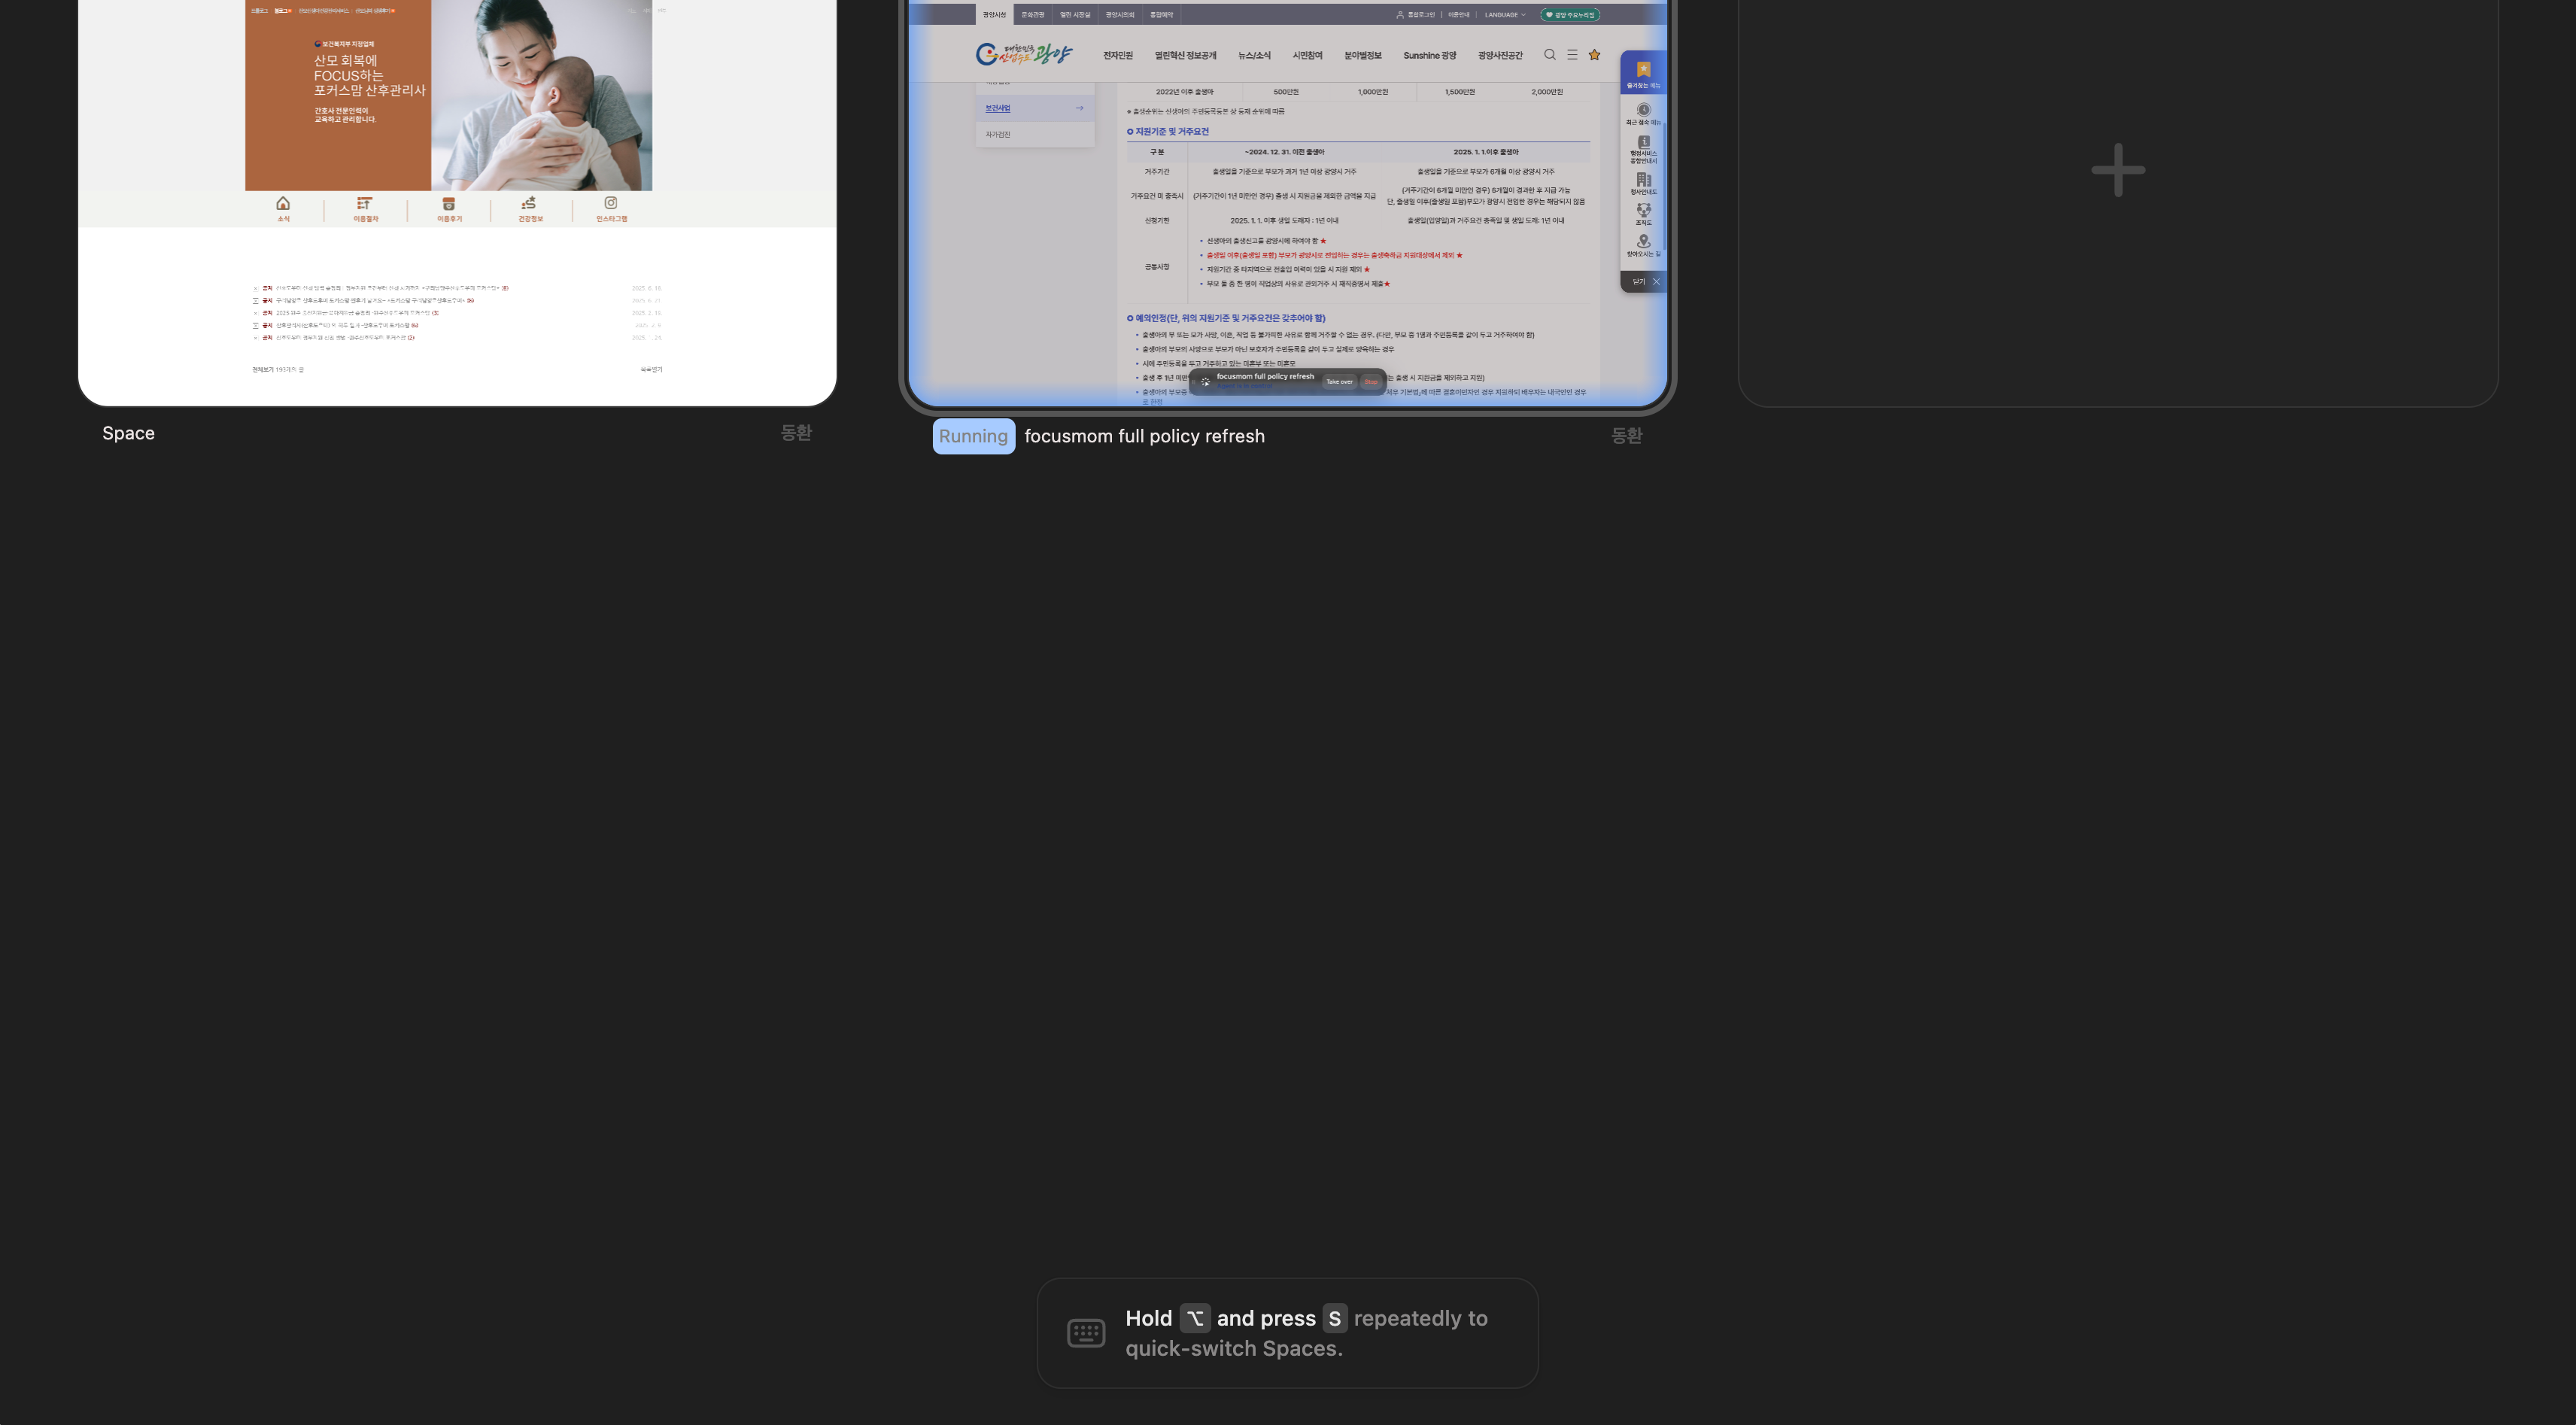Click Take over on the agent bar

pos(1339,381)
